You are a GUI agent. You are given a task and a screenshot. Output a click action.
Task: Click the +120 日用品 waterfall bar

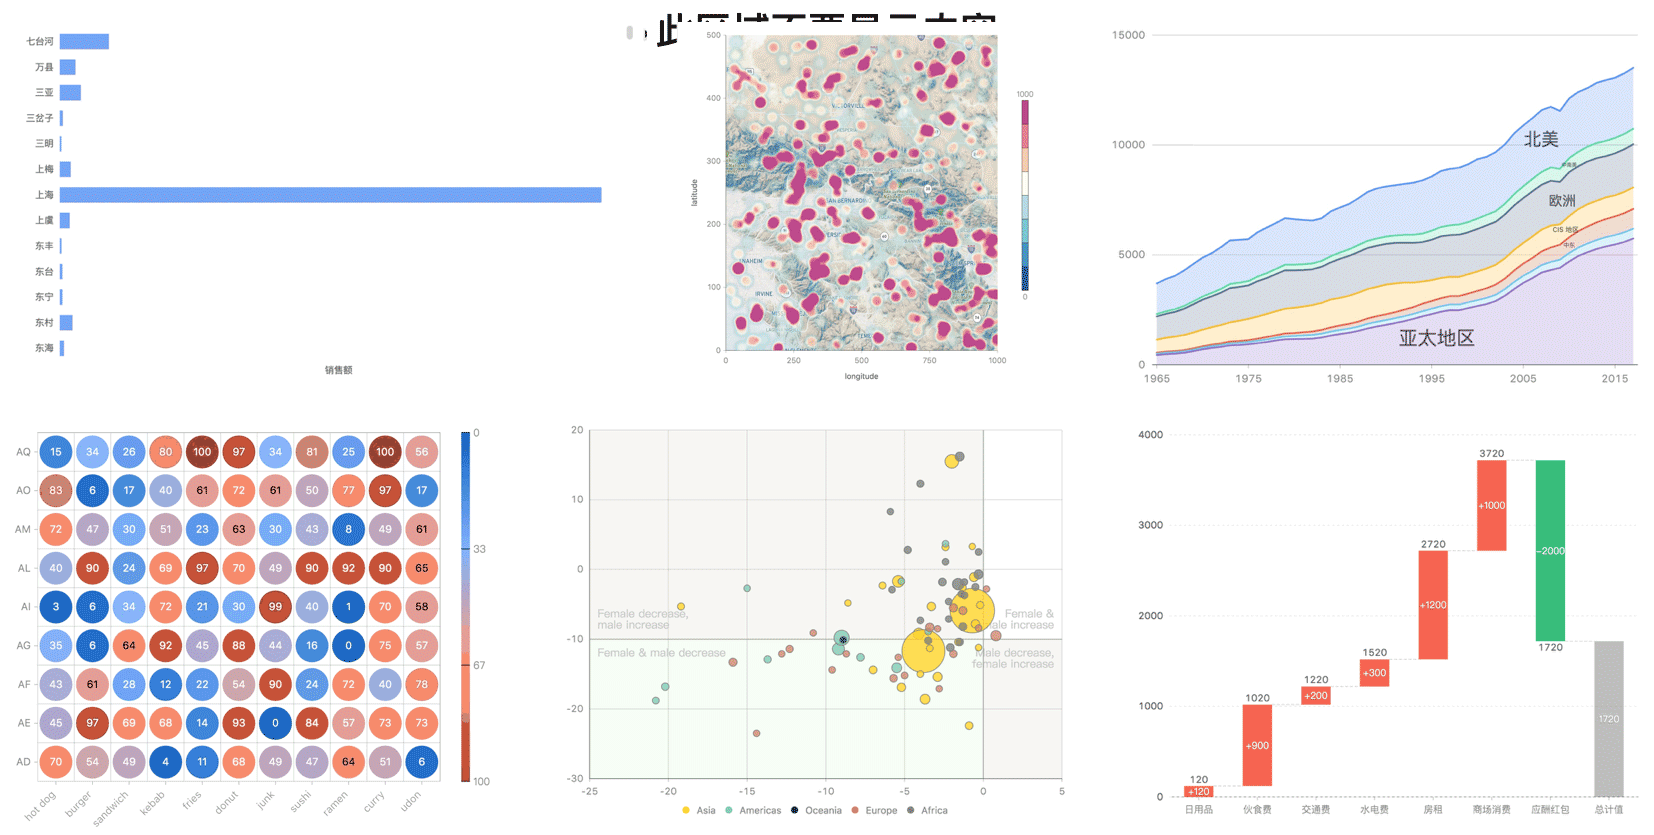tap(1198, 791)
